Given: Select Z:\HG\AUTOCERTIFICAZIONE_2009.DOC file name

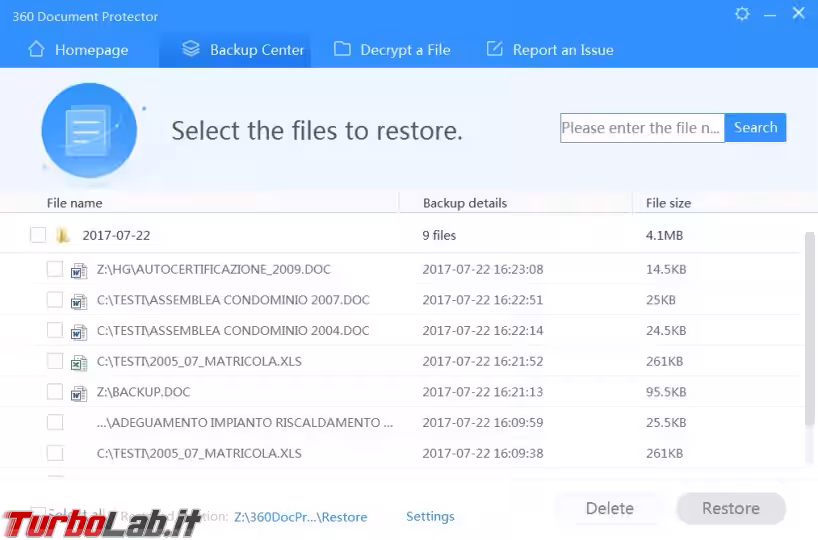Looking at the screenshot, I should coord(214,269).
